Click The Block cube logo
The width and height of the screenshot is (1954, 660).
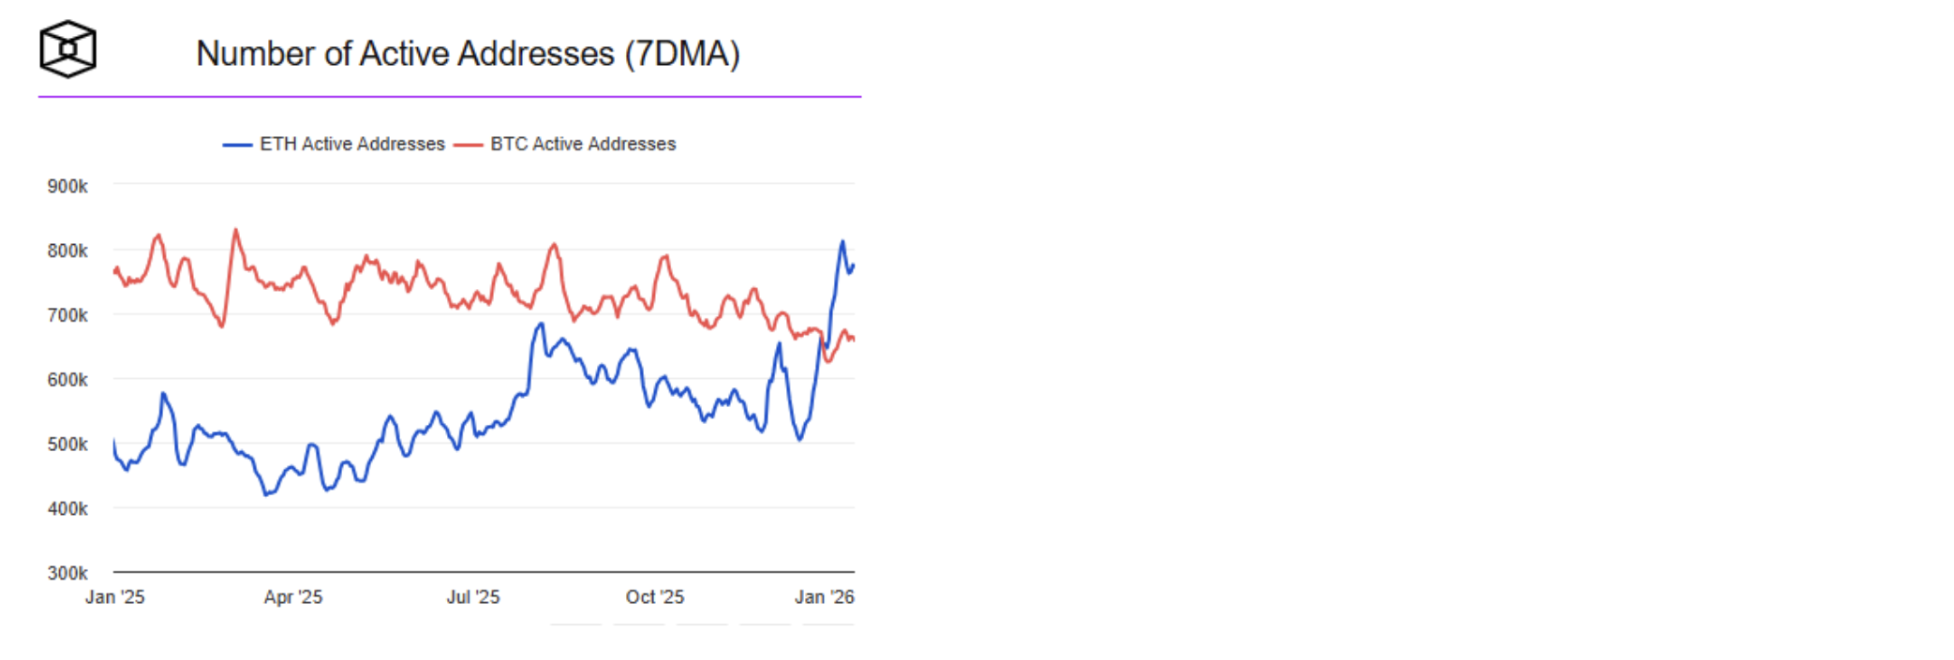pyautogui.click(x=68, y=49)
